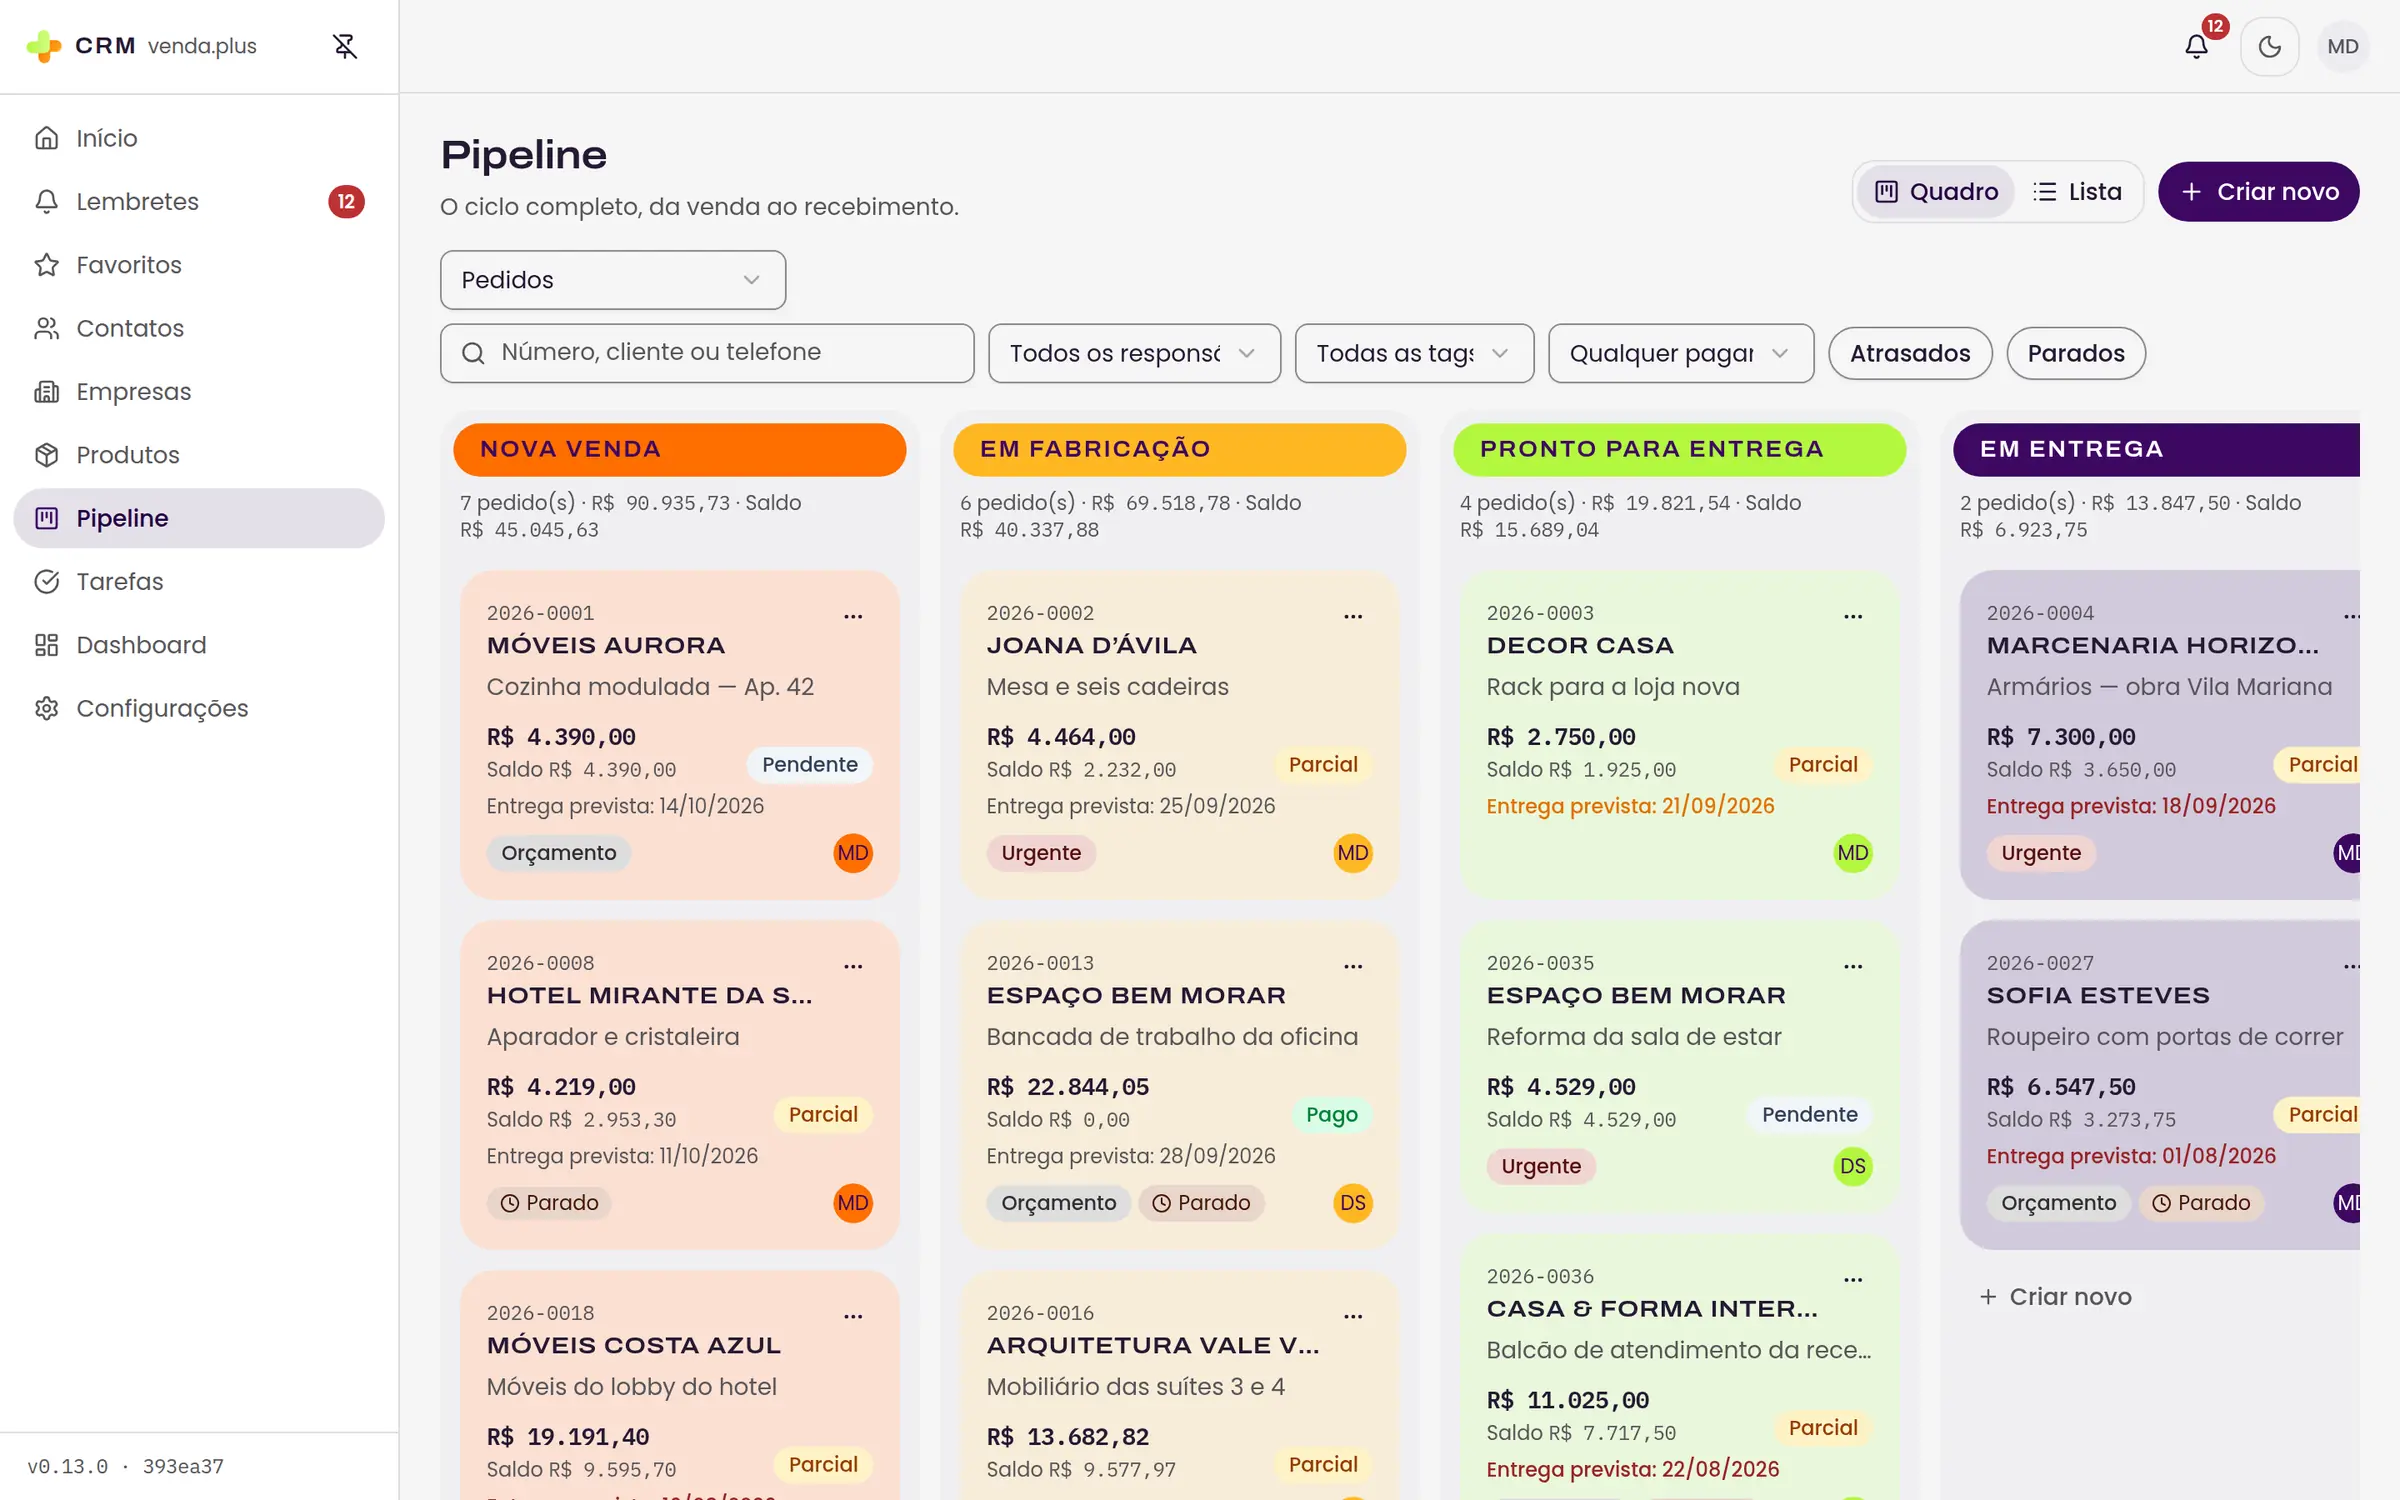The height and width of the screenshot is (1500, 2400).
Task: Open the DECOR CASA order card
Action: click(x=1680, y=735)
